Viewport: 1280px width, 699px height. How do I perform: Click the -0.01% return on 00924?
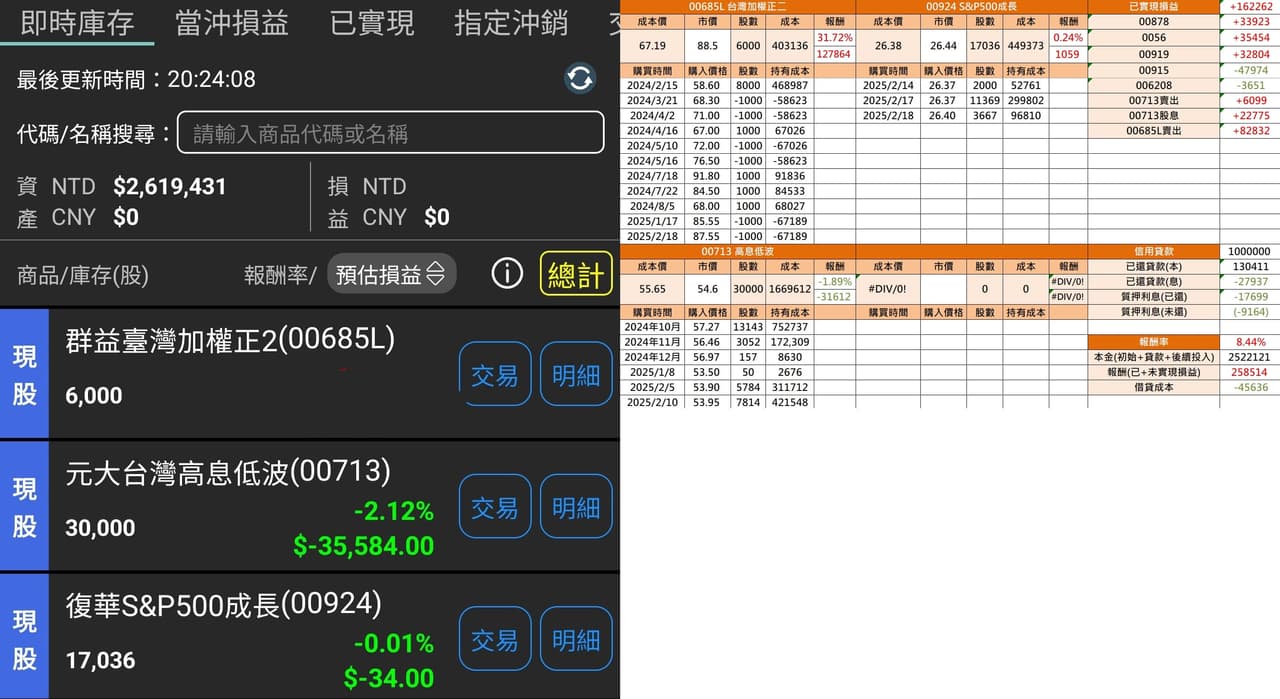point(394,643)
